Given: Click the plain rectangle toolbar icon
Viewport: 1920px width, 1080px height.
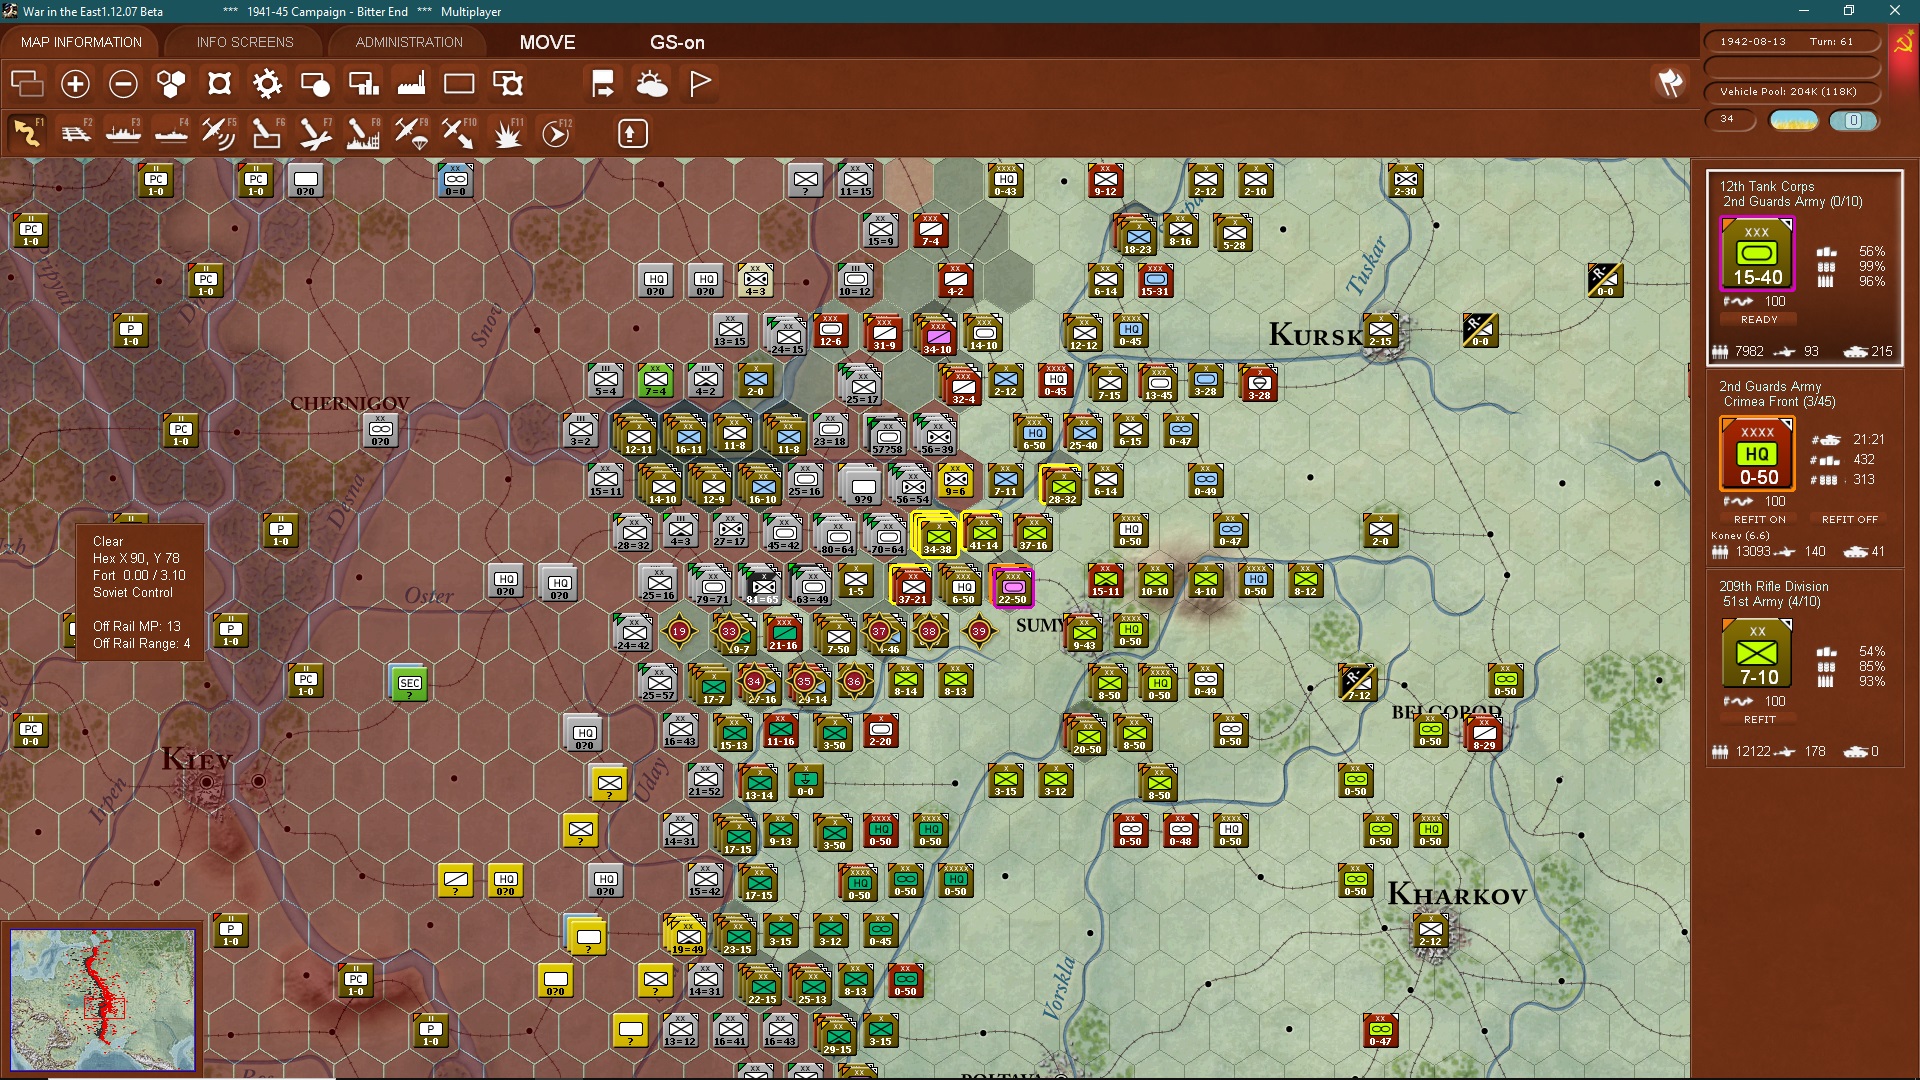Looking at the screenshot, I should point(459,84).
